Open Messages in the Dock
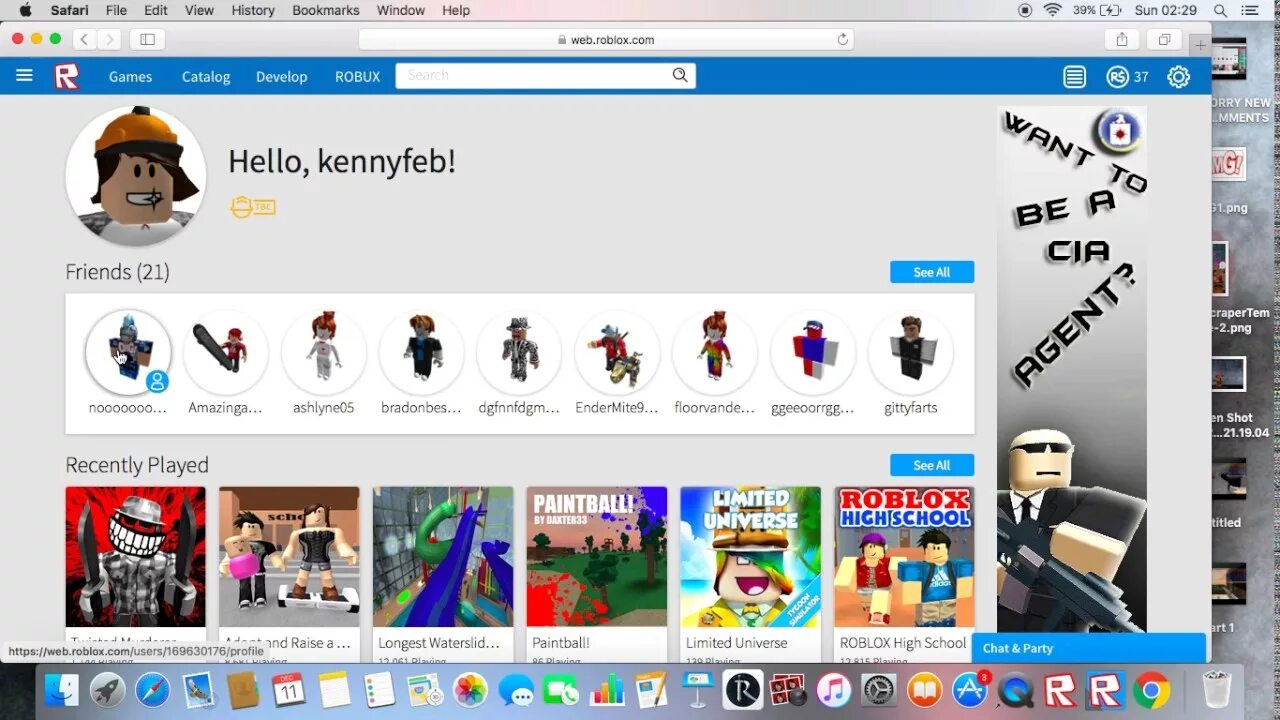This screenshot has height=720, width=1280. [516, 690]
